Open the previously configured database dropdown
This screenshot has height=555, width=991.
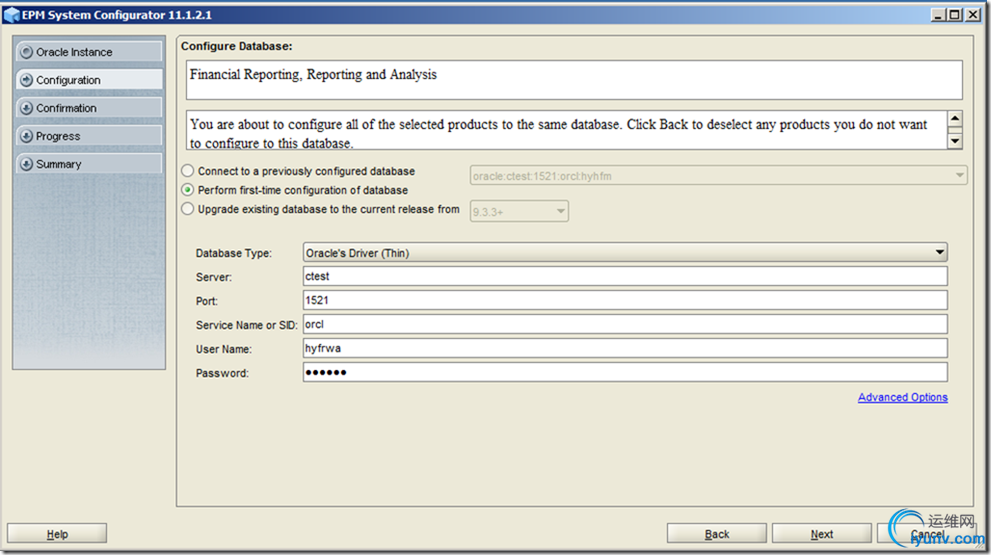tap(718, 175)
